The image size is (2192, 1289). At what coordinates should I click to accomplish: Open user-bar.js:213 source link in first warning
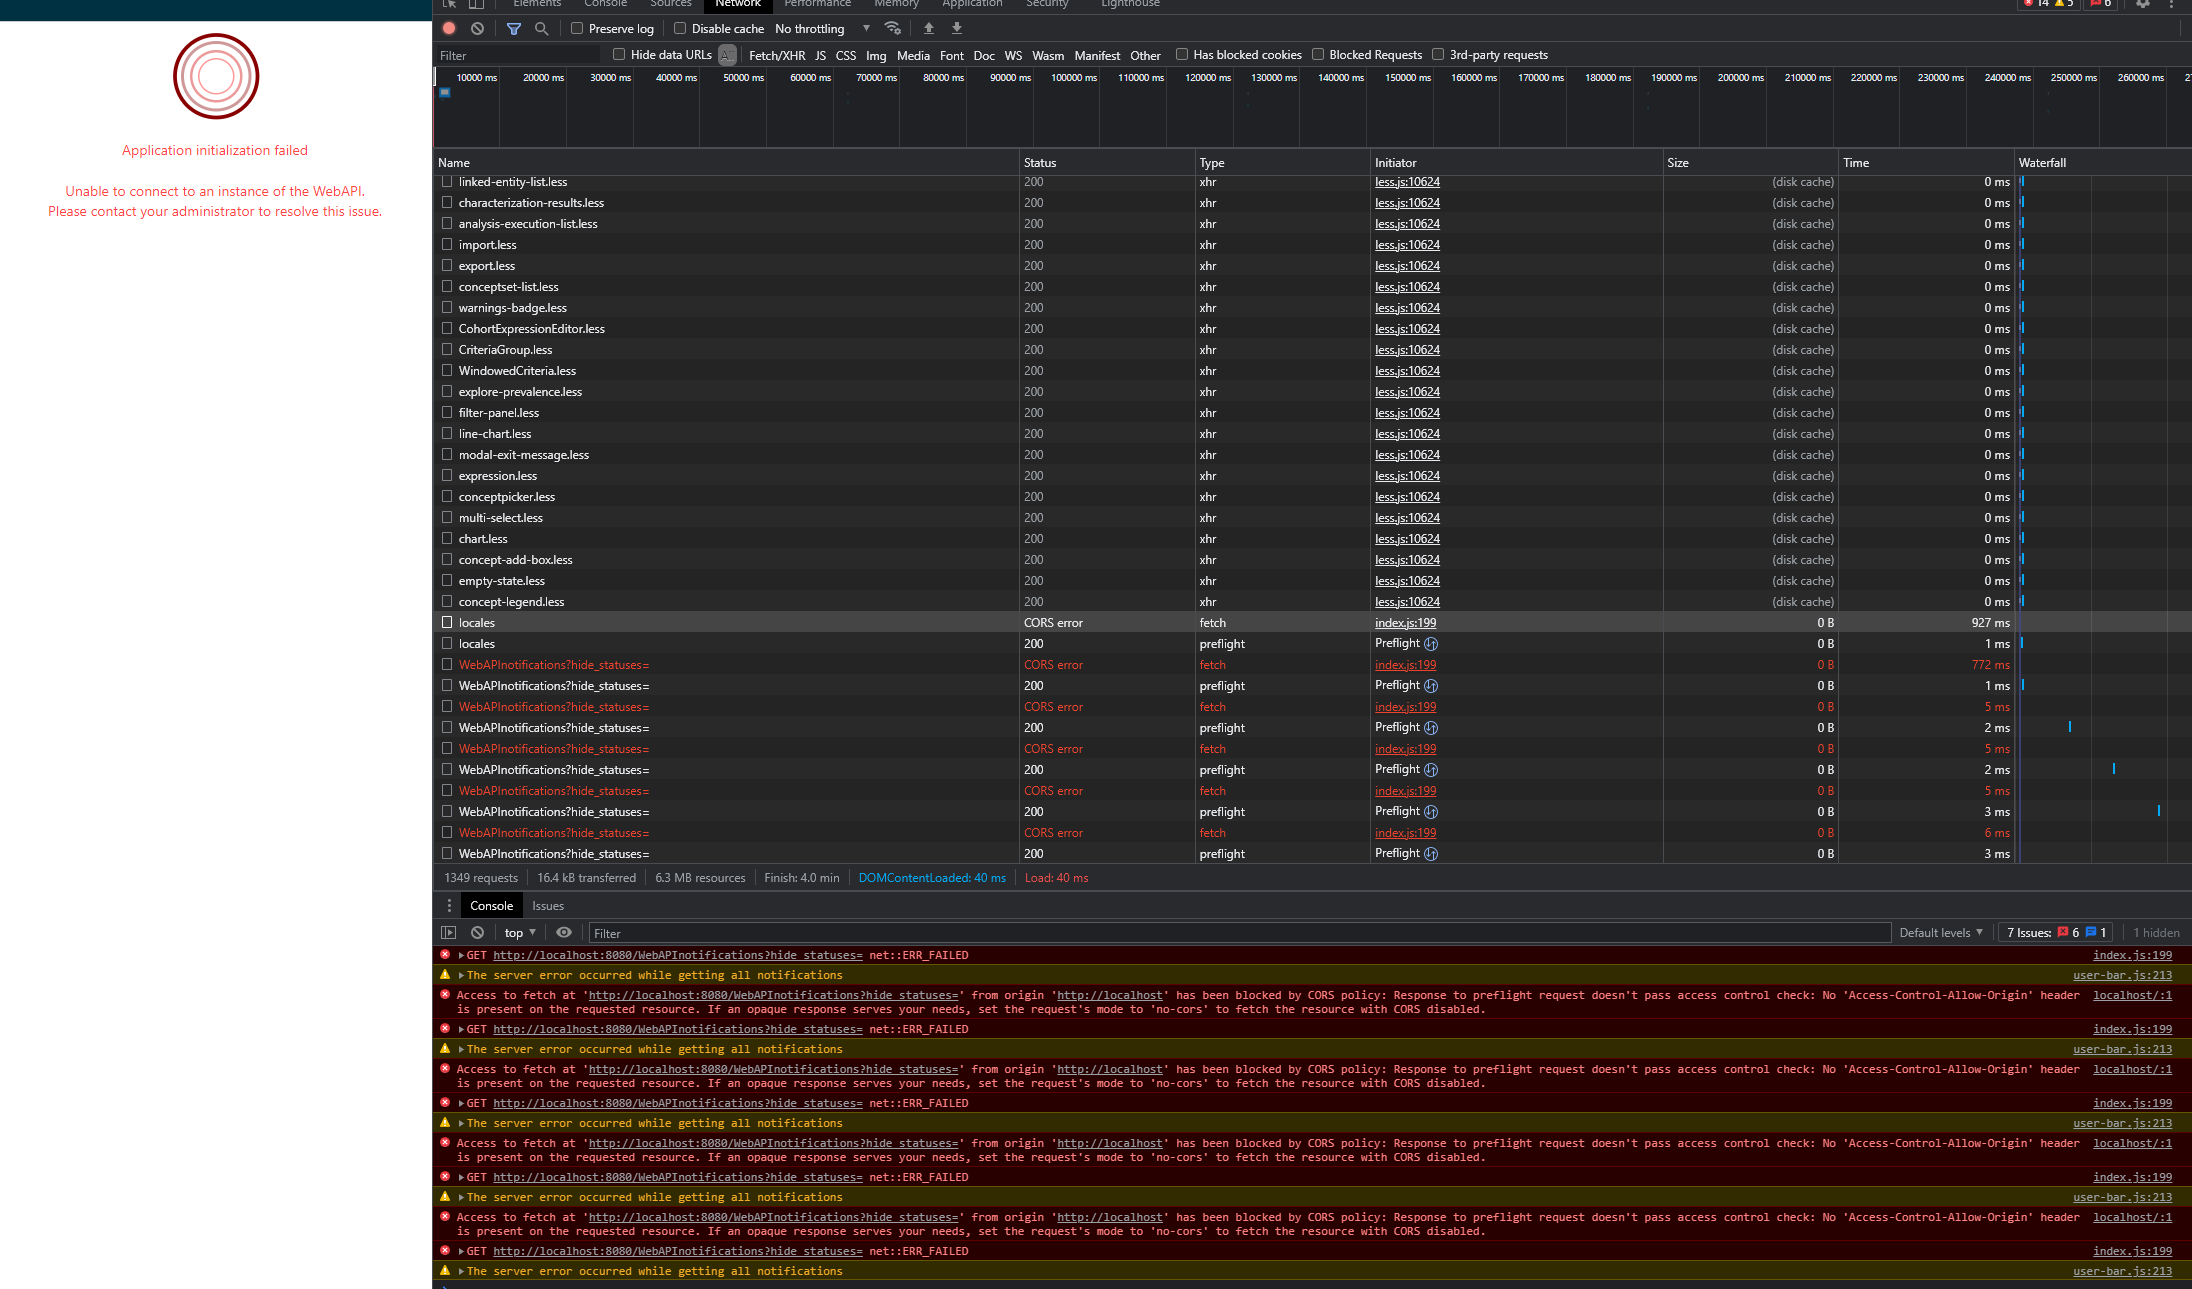click(x=2122, y=975)
